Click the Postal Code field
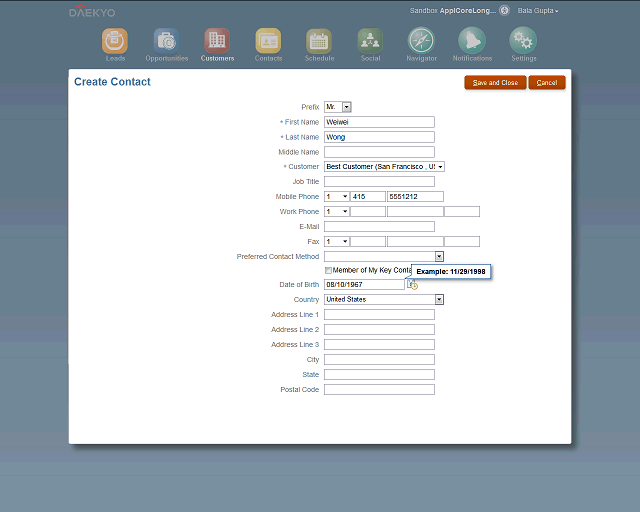 pyautogui.click(x=379, y=390)
